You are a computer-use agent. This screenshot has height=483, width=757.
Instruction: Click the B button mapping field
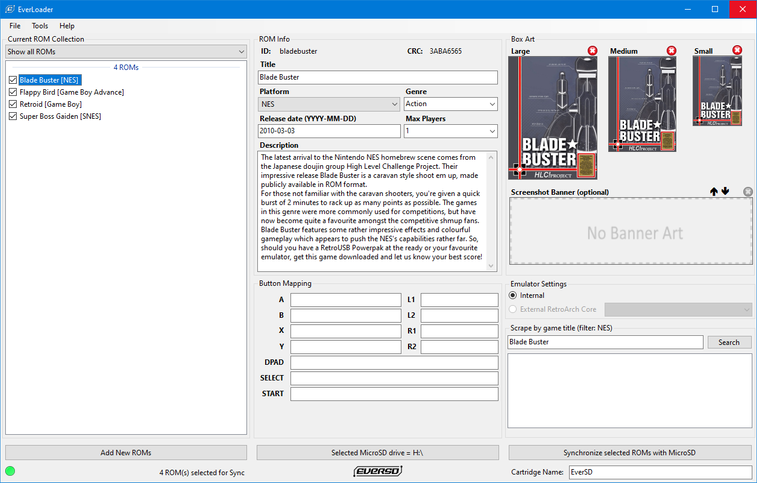pyautogui.click(x=346, y=315)
